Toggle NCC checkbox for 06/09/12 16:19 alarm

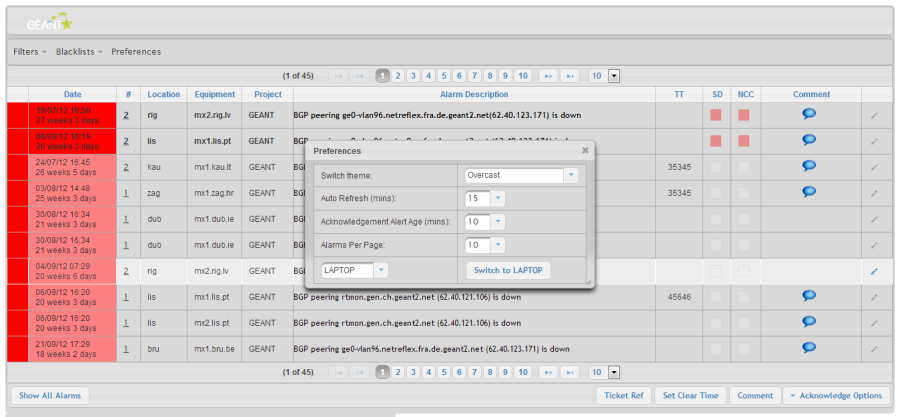coord(744,141)
